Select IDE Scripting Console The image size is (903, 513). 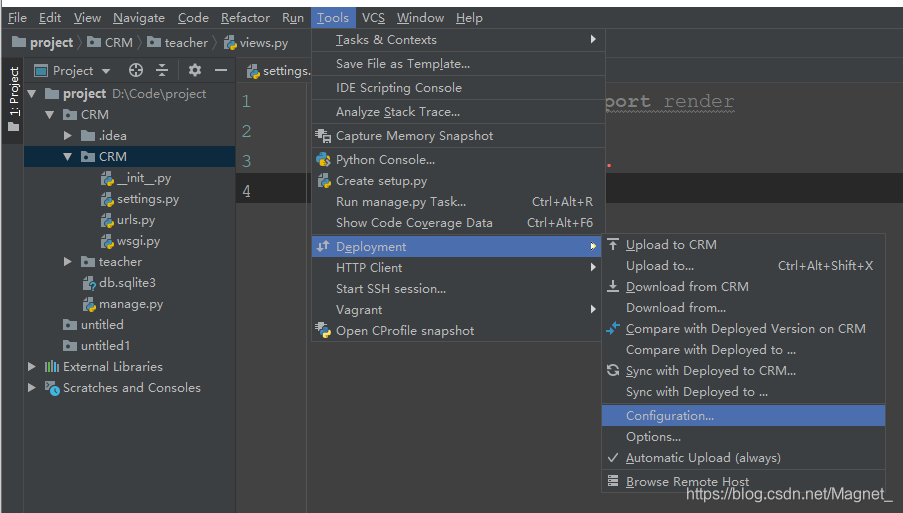[x=458, y=88]
